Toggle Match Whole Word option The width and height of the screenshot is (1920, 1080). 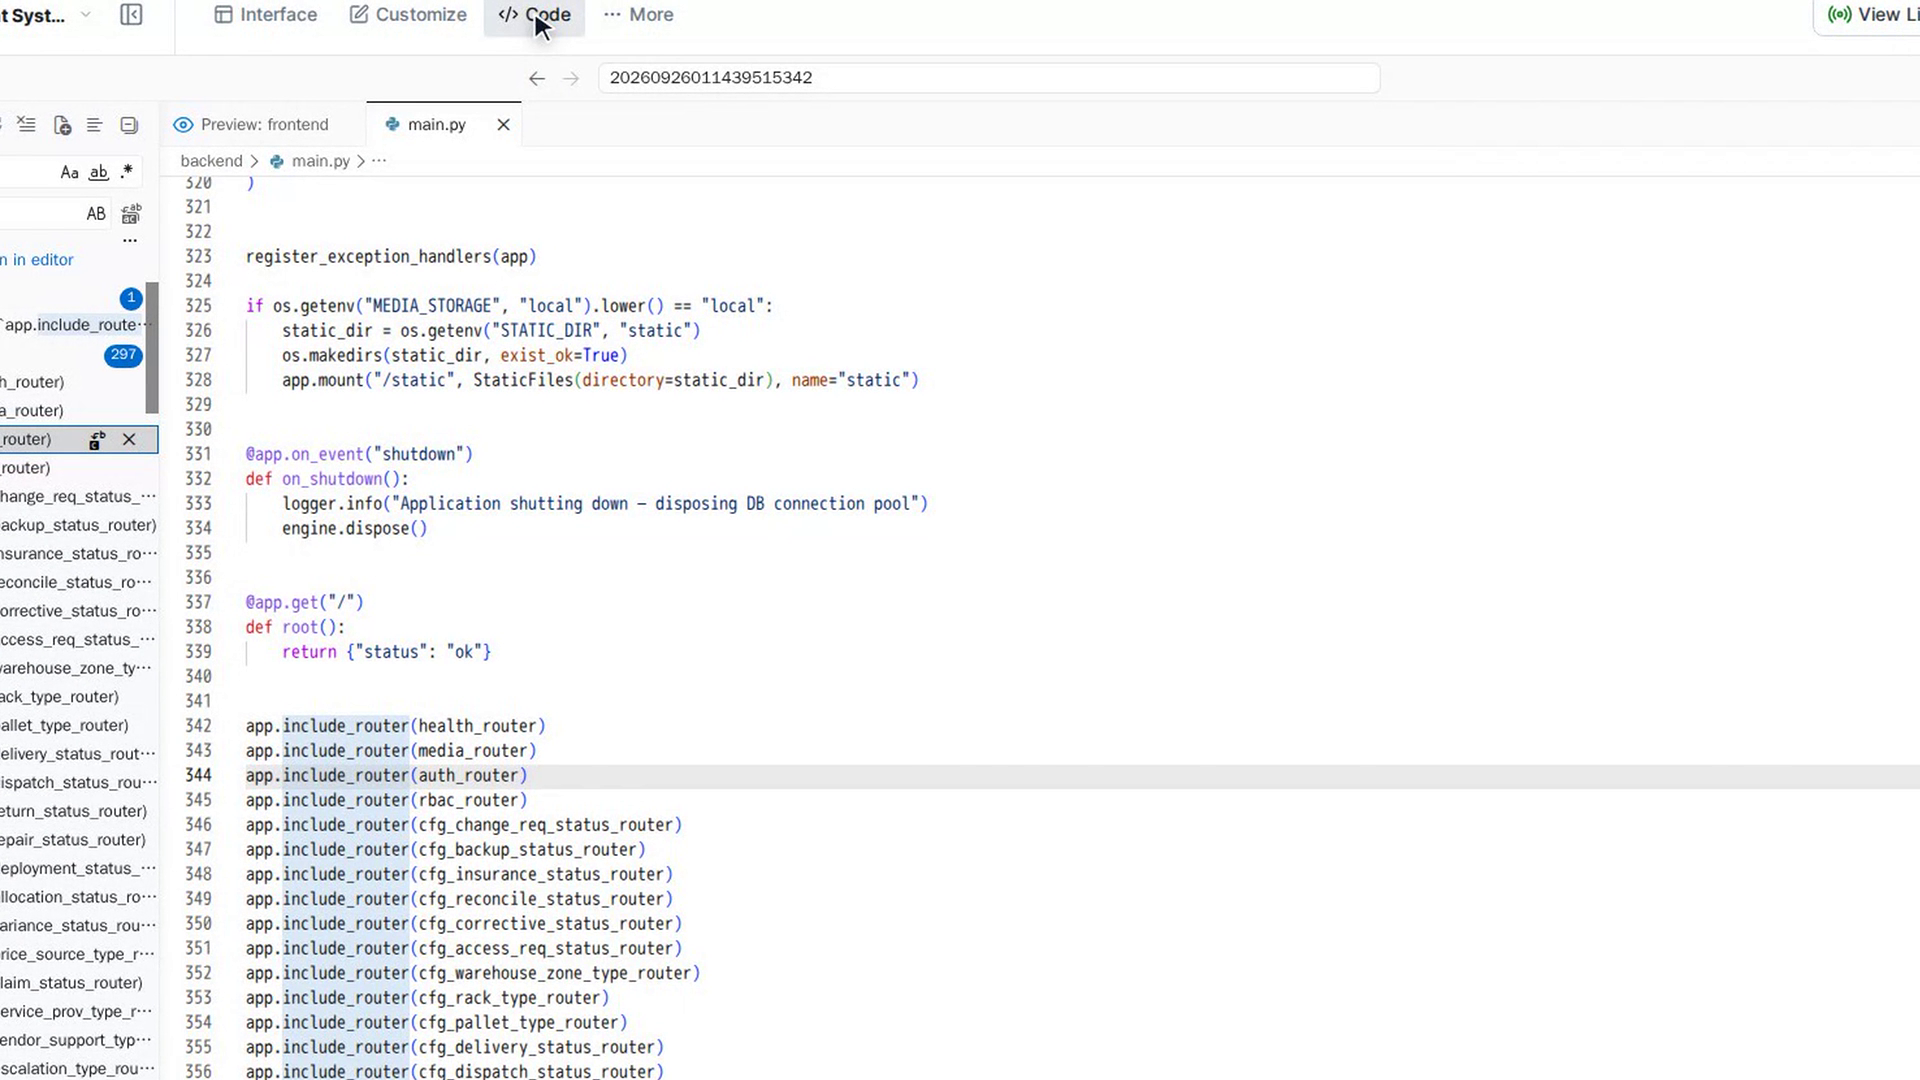point(98,173)
